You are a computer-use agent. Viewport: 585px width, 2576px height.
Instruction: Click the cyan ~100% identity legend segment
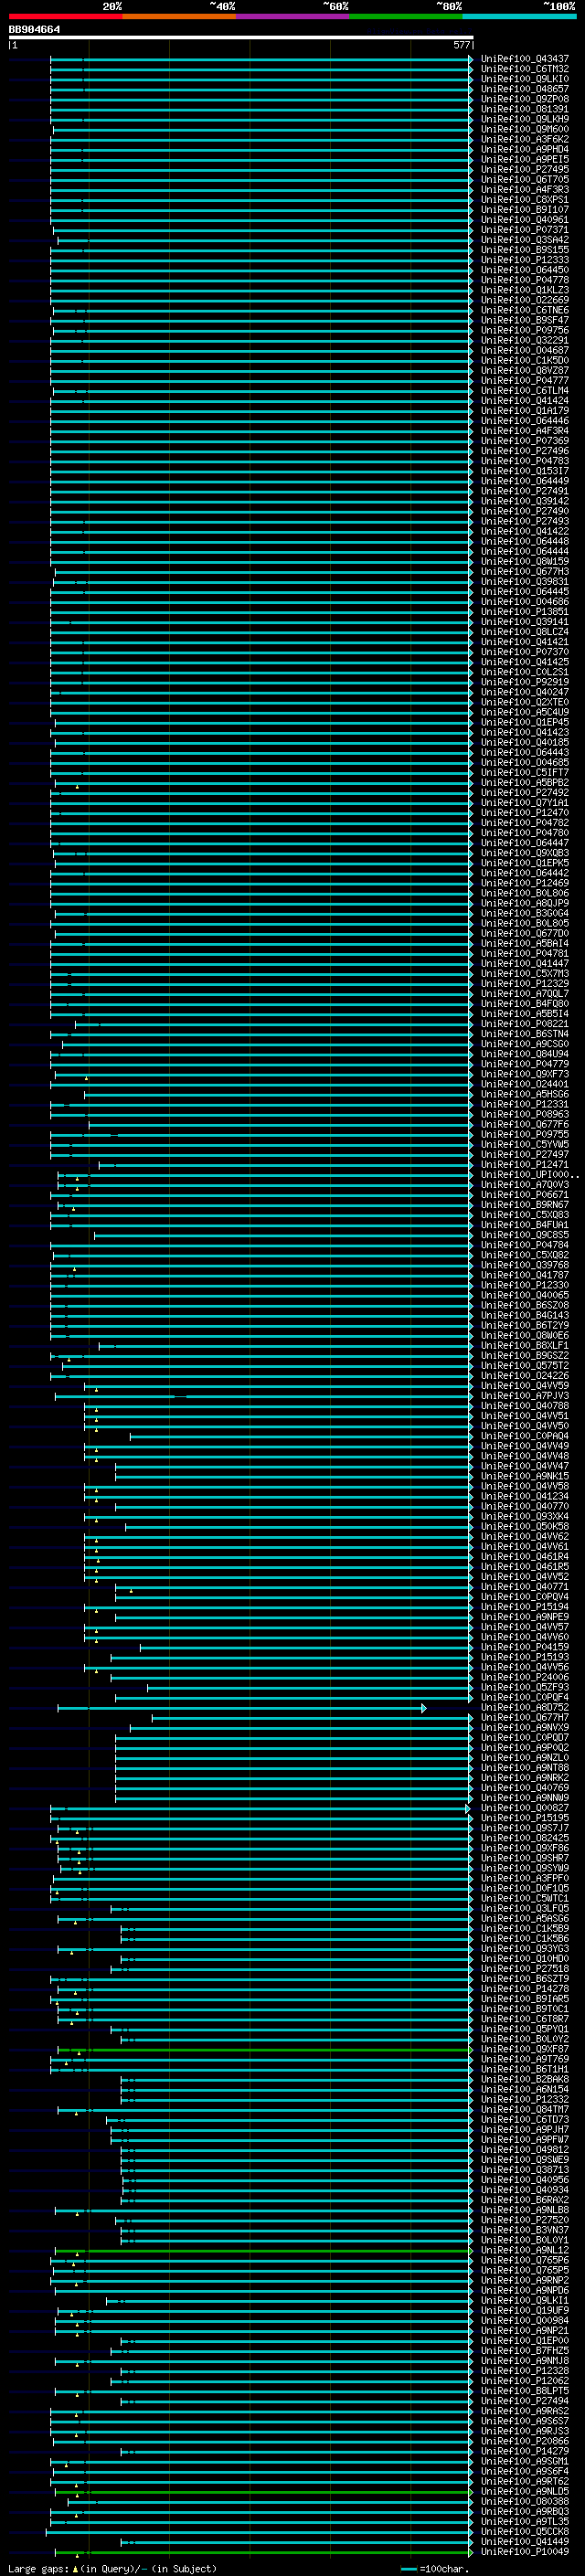pyautogui.click(x=519, y=17)
